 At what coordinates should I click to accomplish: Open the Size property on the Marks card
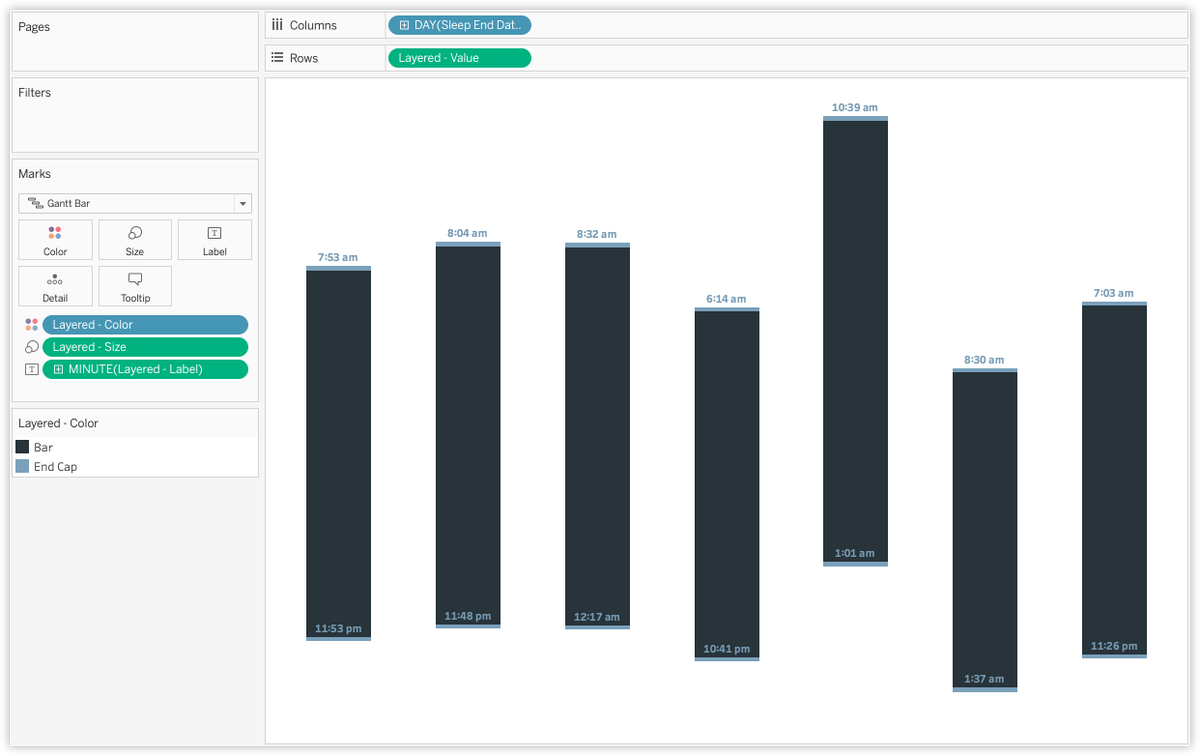135,239
